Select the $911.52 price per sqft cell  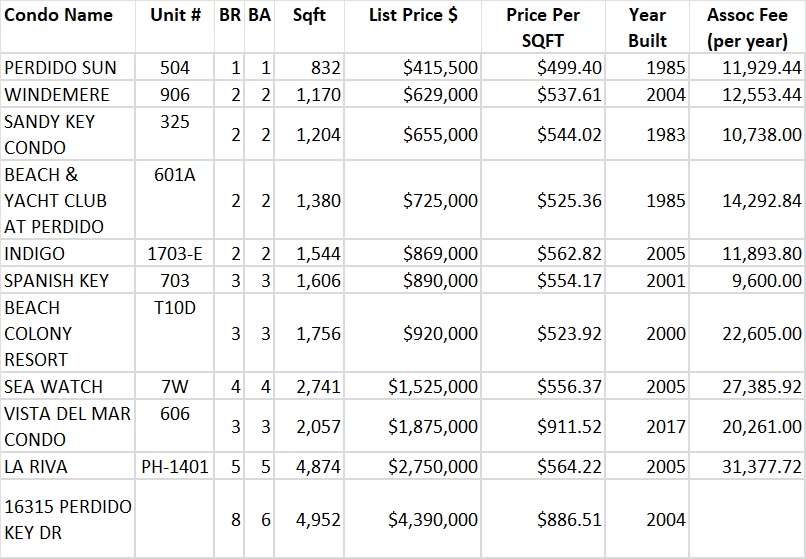tap(569, 426)
